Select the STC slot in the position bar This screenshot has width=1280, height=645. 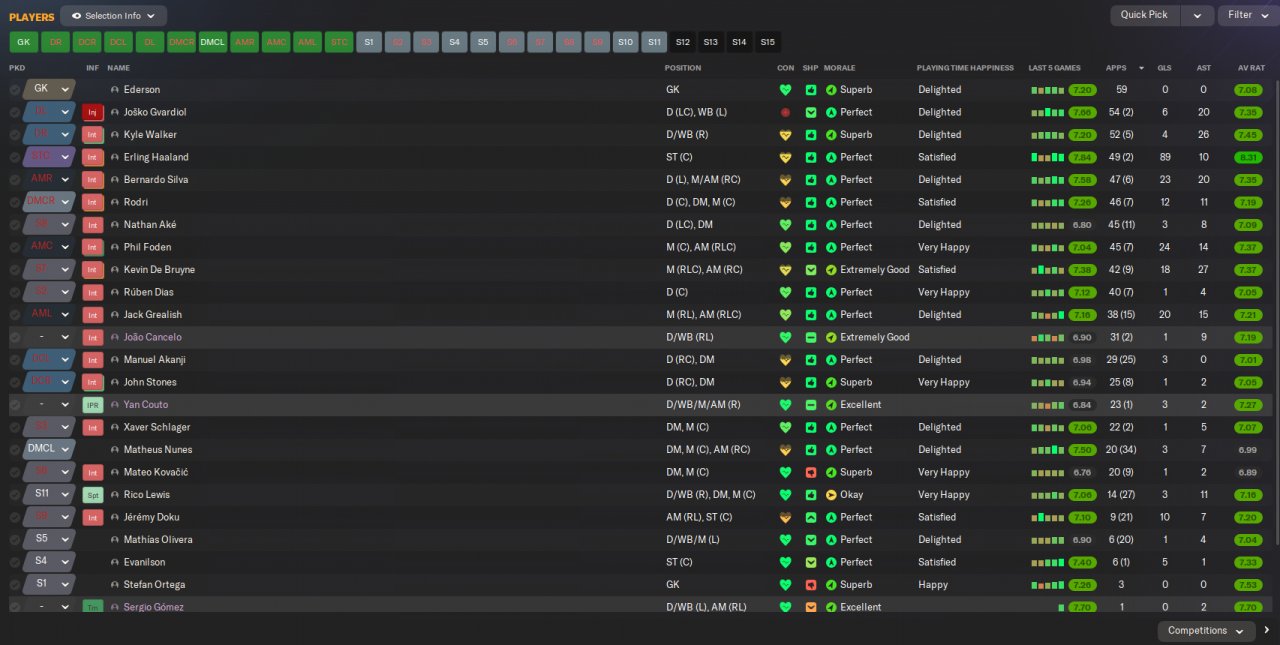point(339,42)
